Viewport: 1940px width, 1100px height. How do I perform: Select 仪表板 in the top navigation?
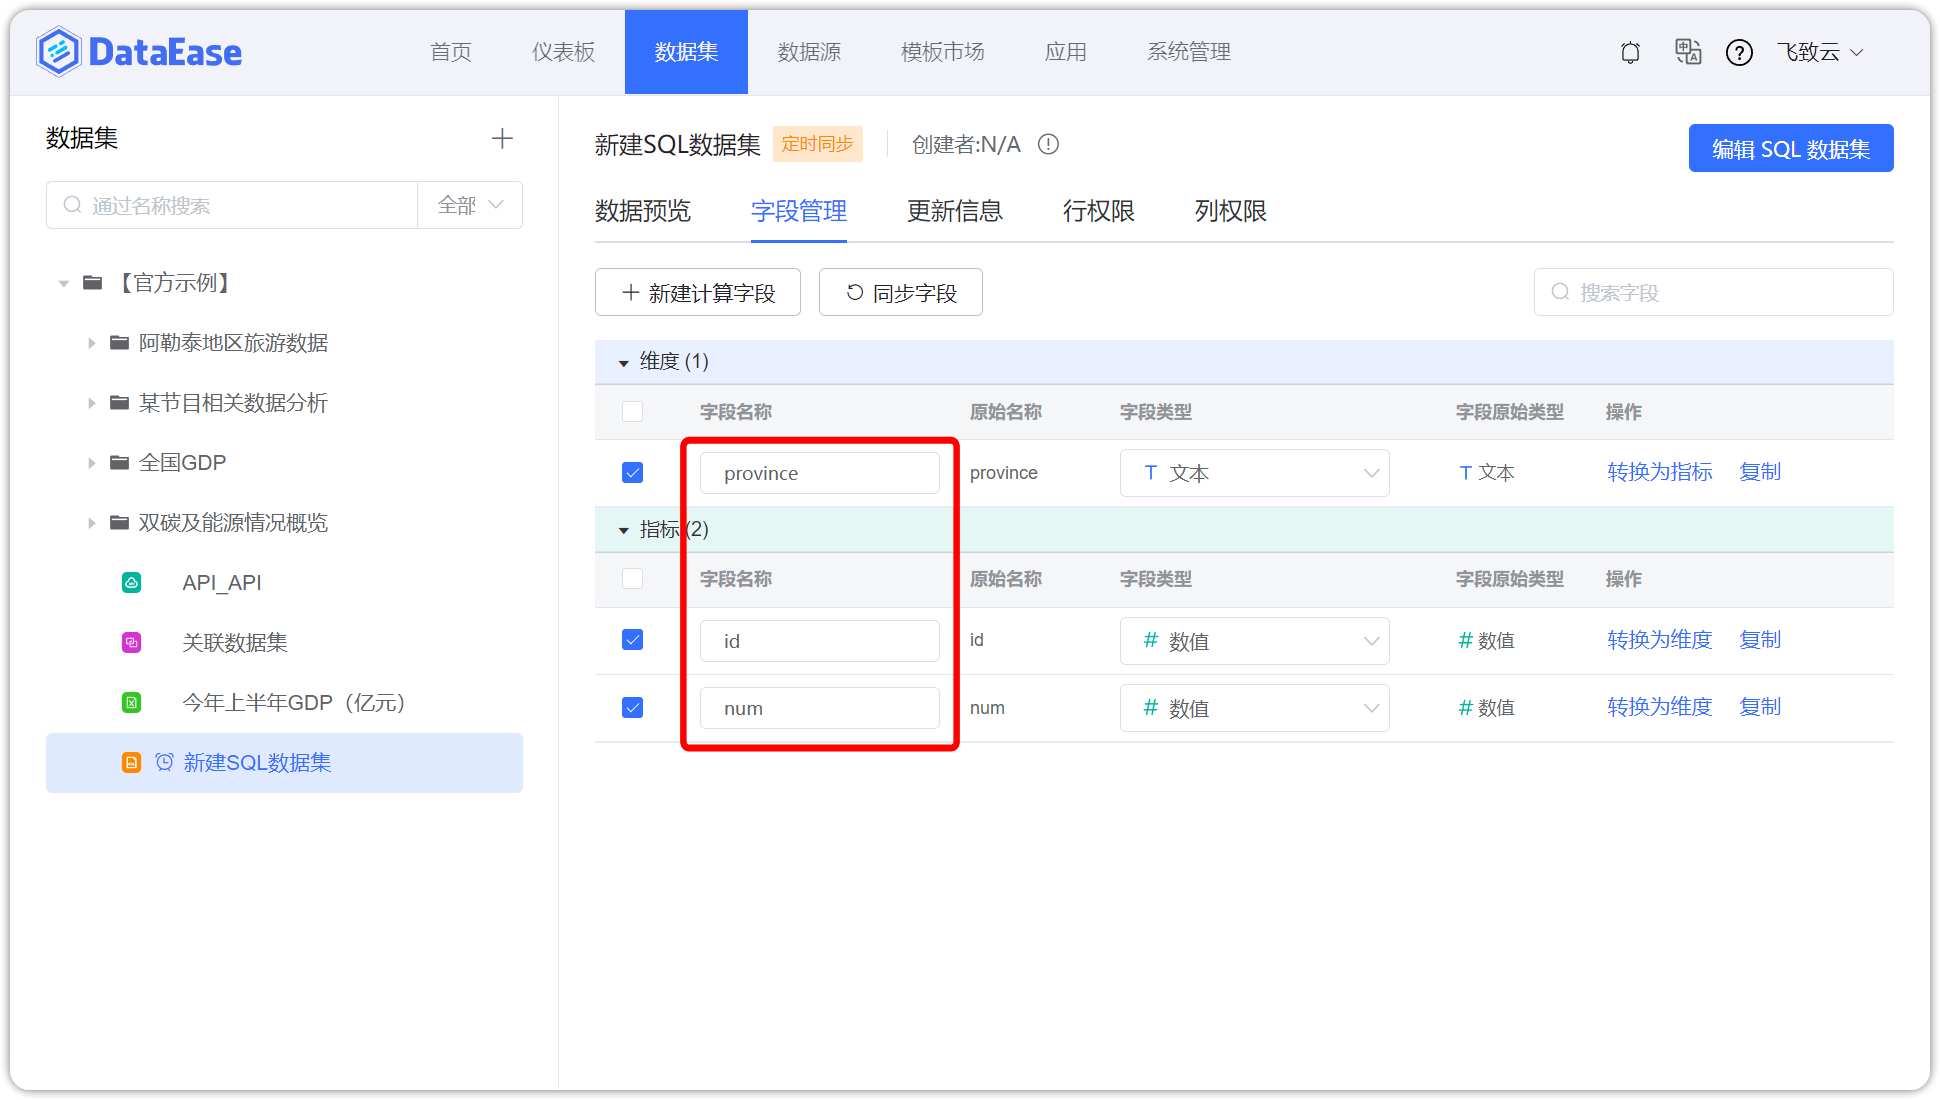pyautogui.click(x=562, y=52)
